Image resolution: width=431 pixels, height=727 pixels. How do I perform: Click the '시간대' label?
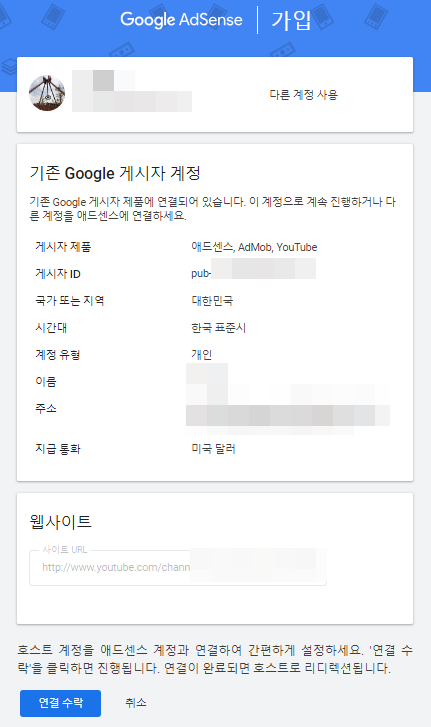51,327
